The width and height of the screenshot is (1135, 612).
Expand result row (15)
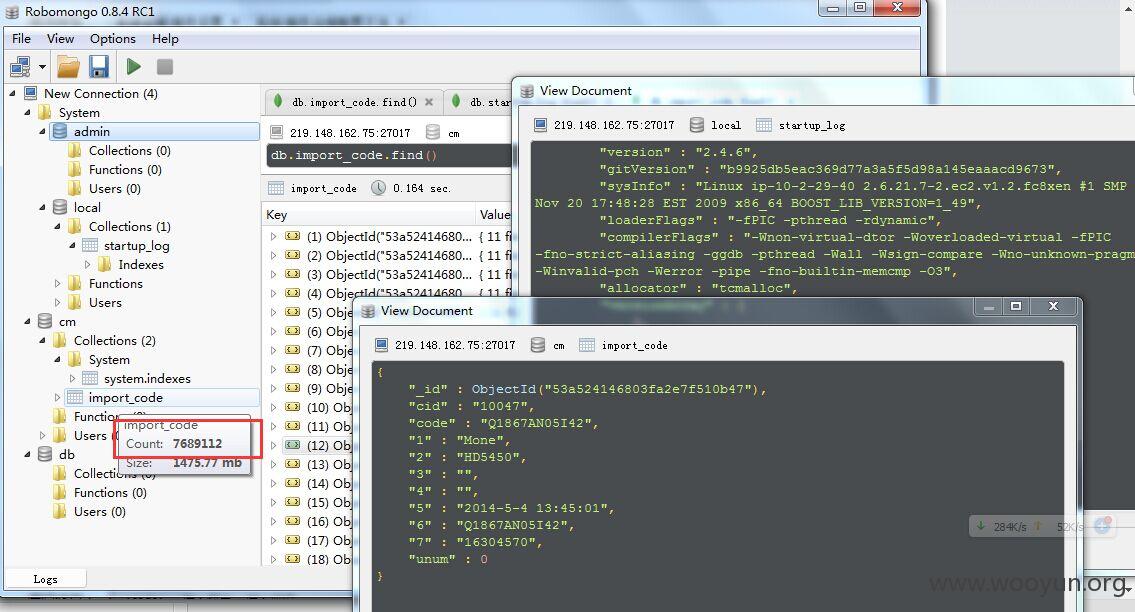click(274, 502)
